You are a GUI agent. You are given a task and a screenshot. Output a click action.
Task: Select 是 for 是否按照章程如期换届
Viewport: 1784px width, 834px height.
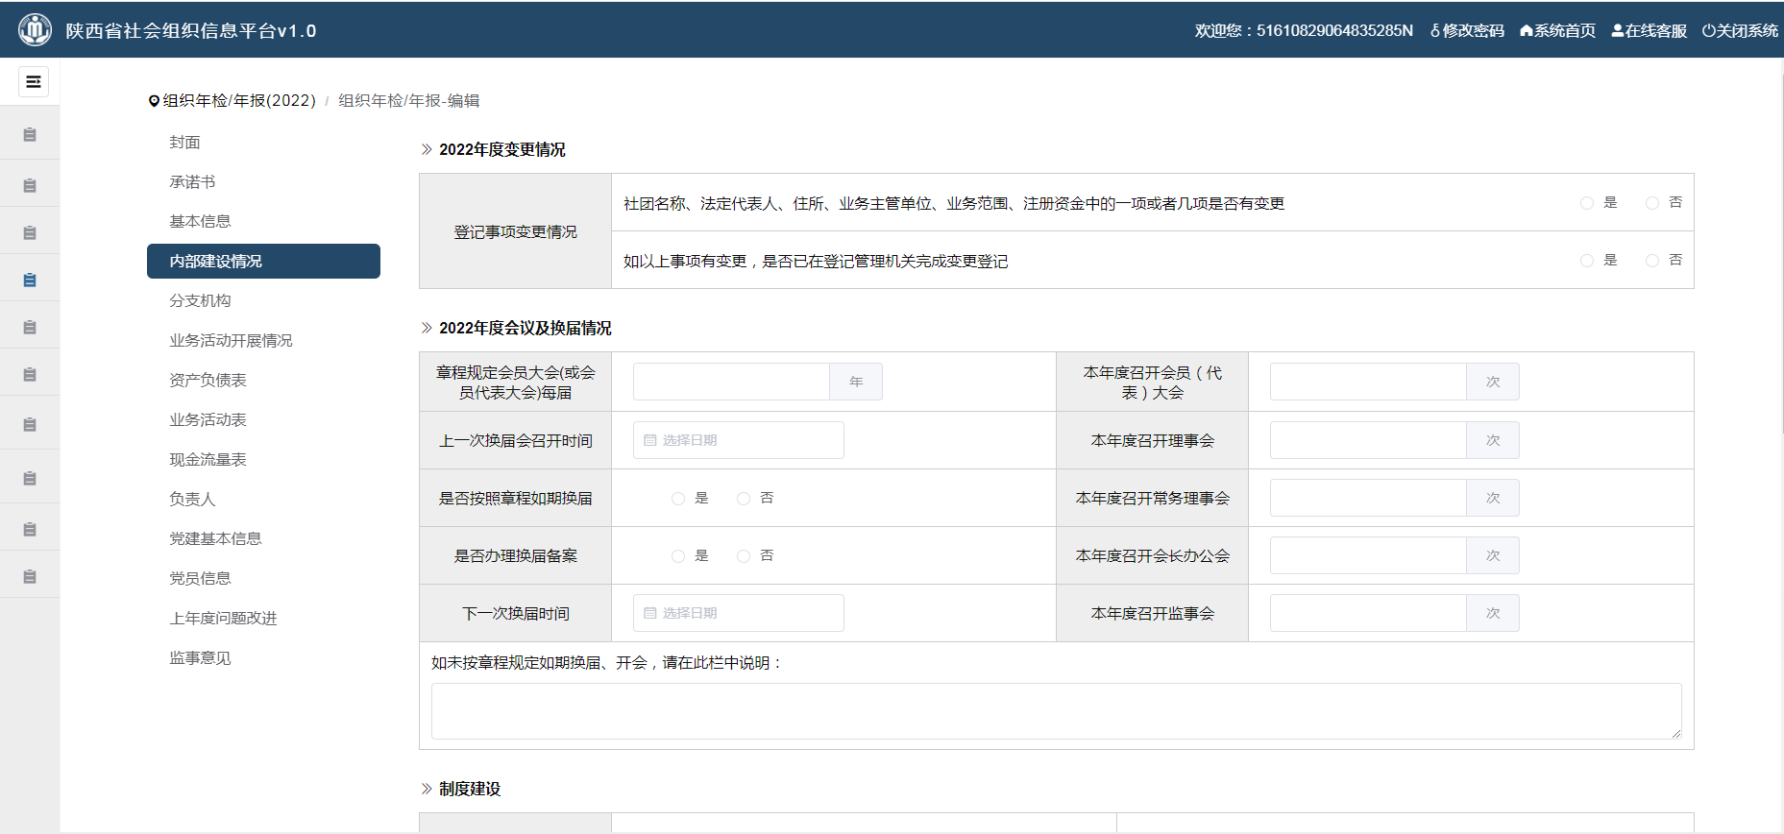678,499
